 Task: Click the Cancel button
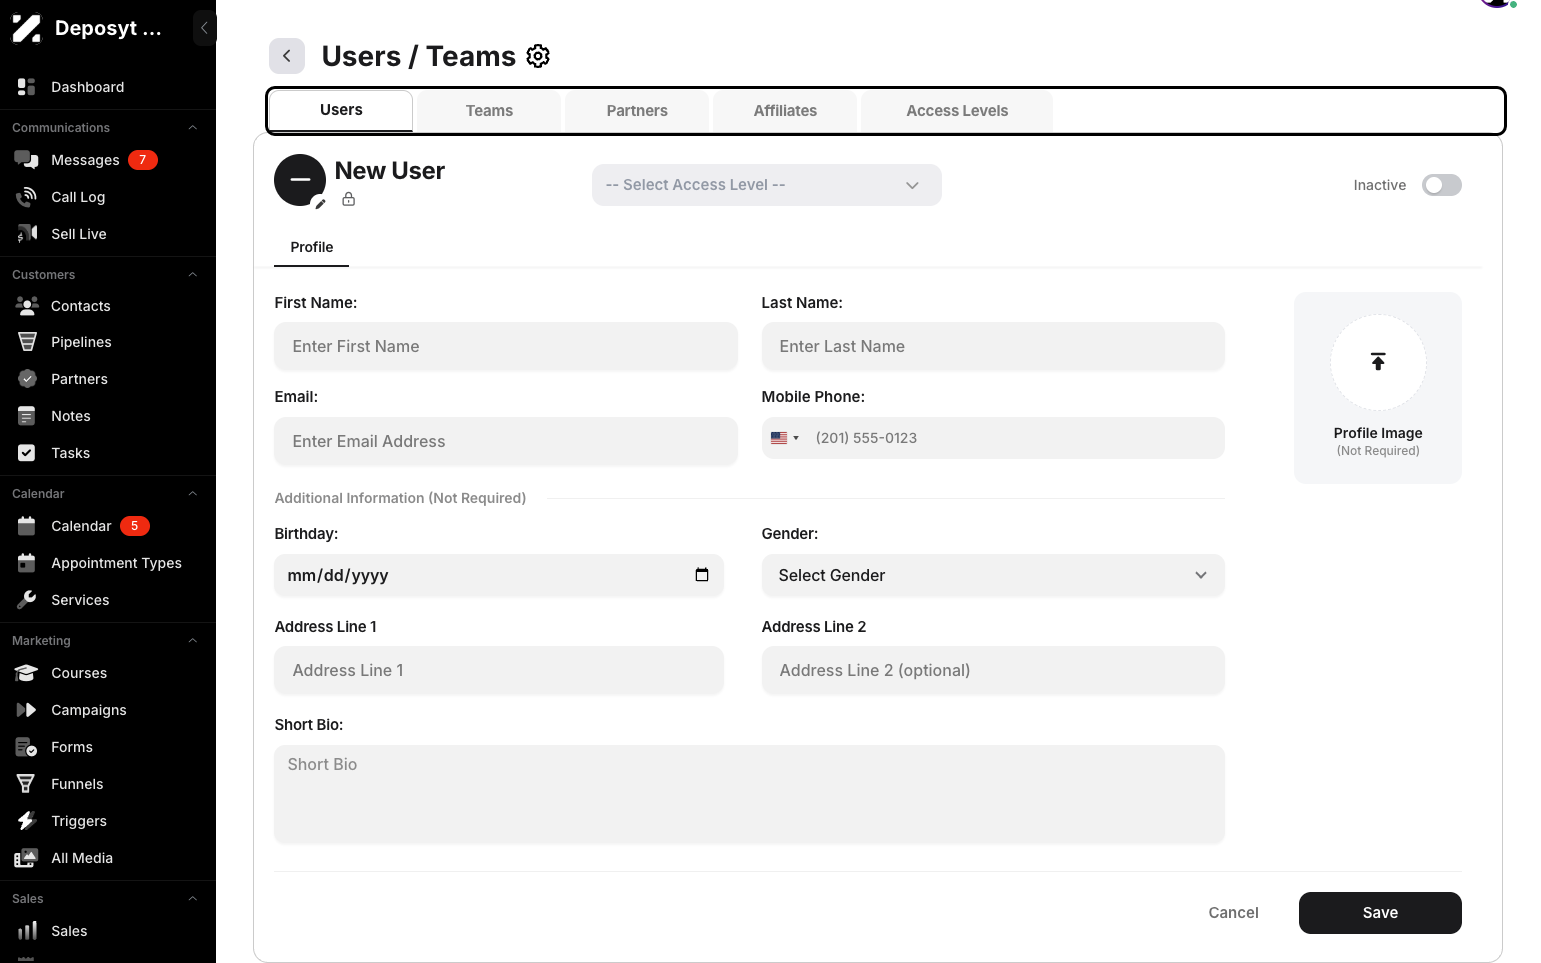pos(1233,913)
